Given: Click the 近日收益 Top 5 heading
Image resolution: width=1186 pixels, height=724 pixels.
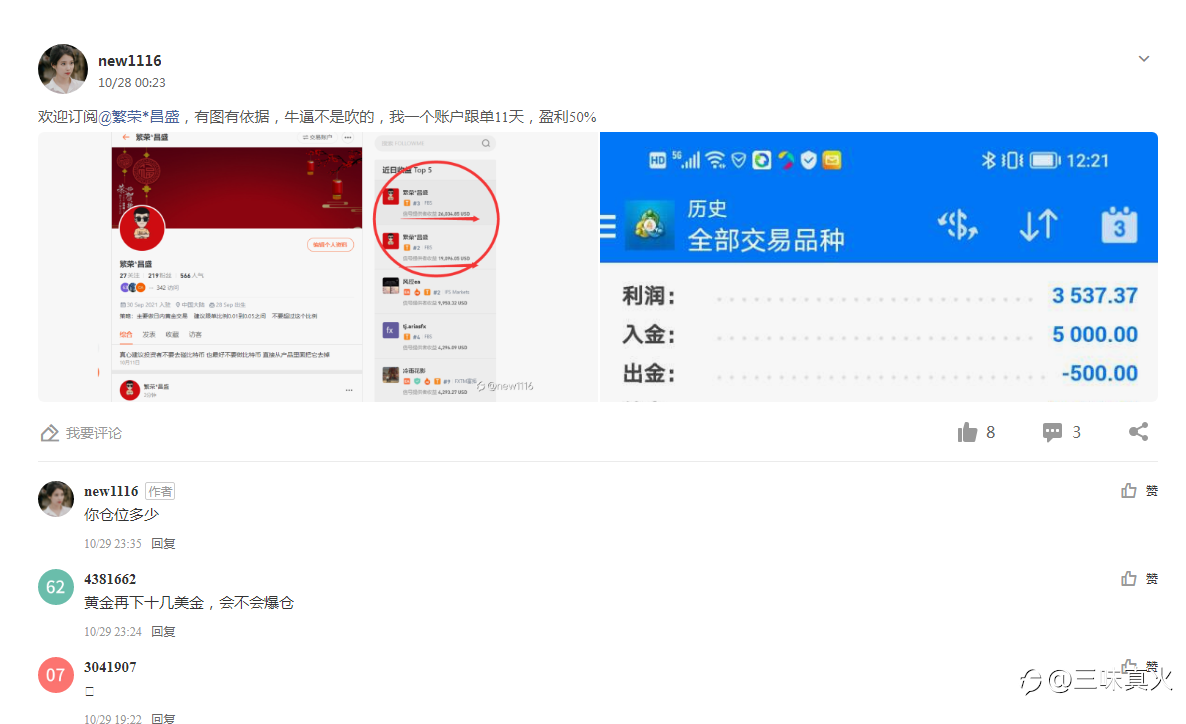Looking at the screenshot, I should 407,170.
